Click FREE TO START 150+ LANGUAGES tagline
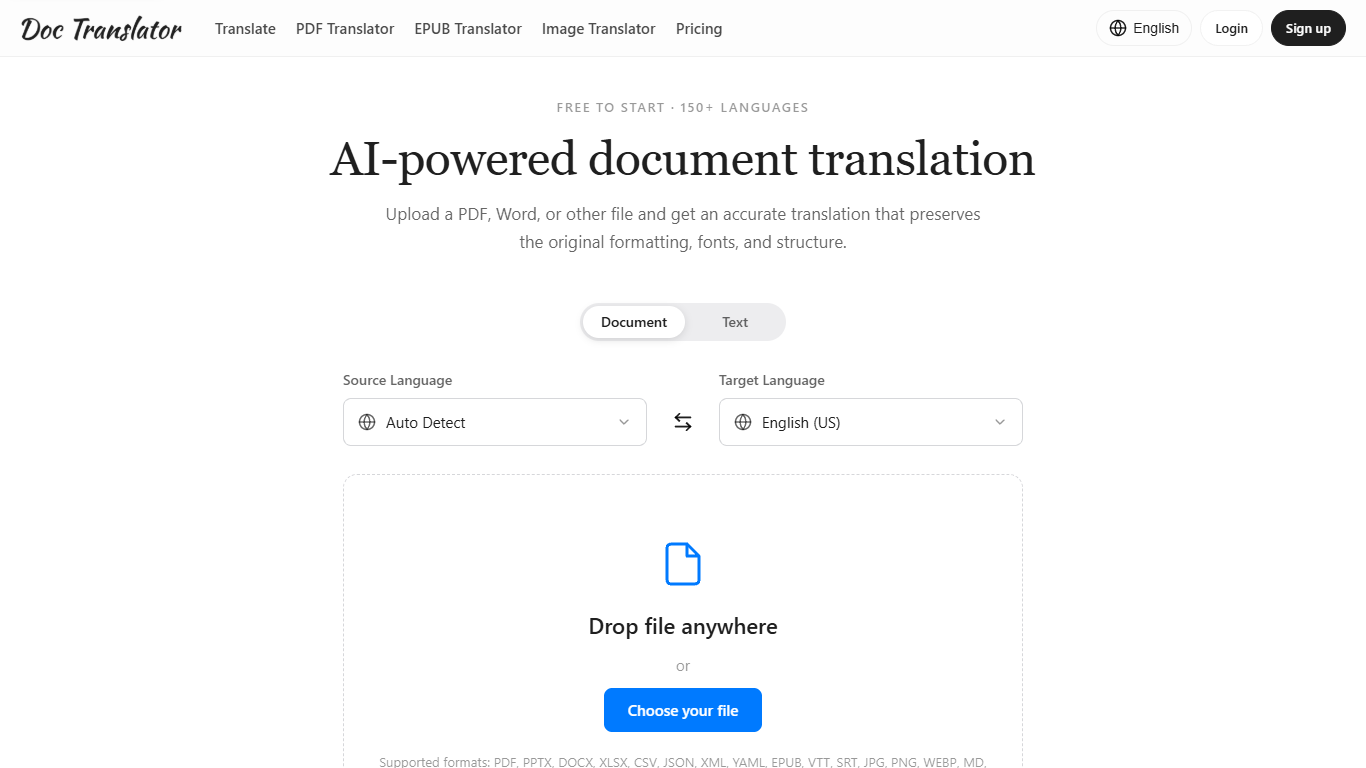Screen dimensions: 1366x768 [x=683, y=108]
